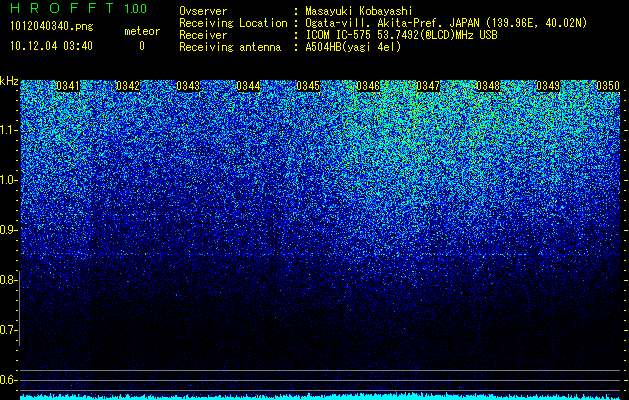Screen dimensions: 629x400
Task: Select the Receiver label
Action: [x=203, y=35]
